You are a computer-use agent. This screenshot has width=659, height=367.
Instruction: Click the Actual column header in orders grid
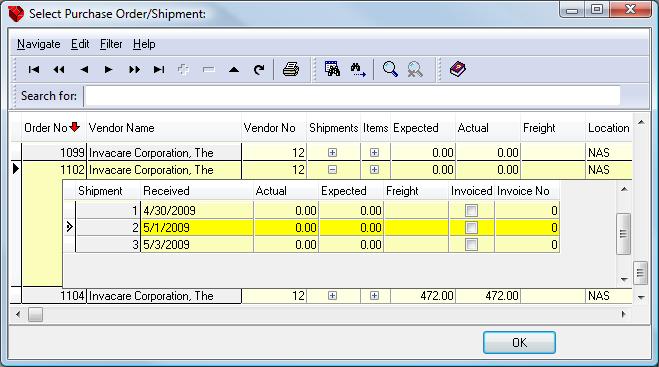488,128
